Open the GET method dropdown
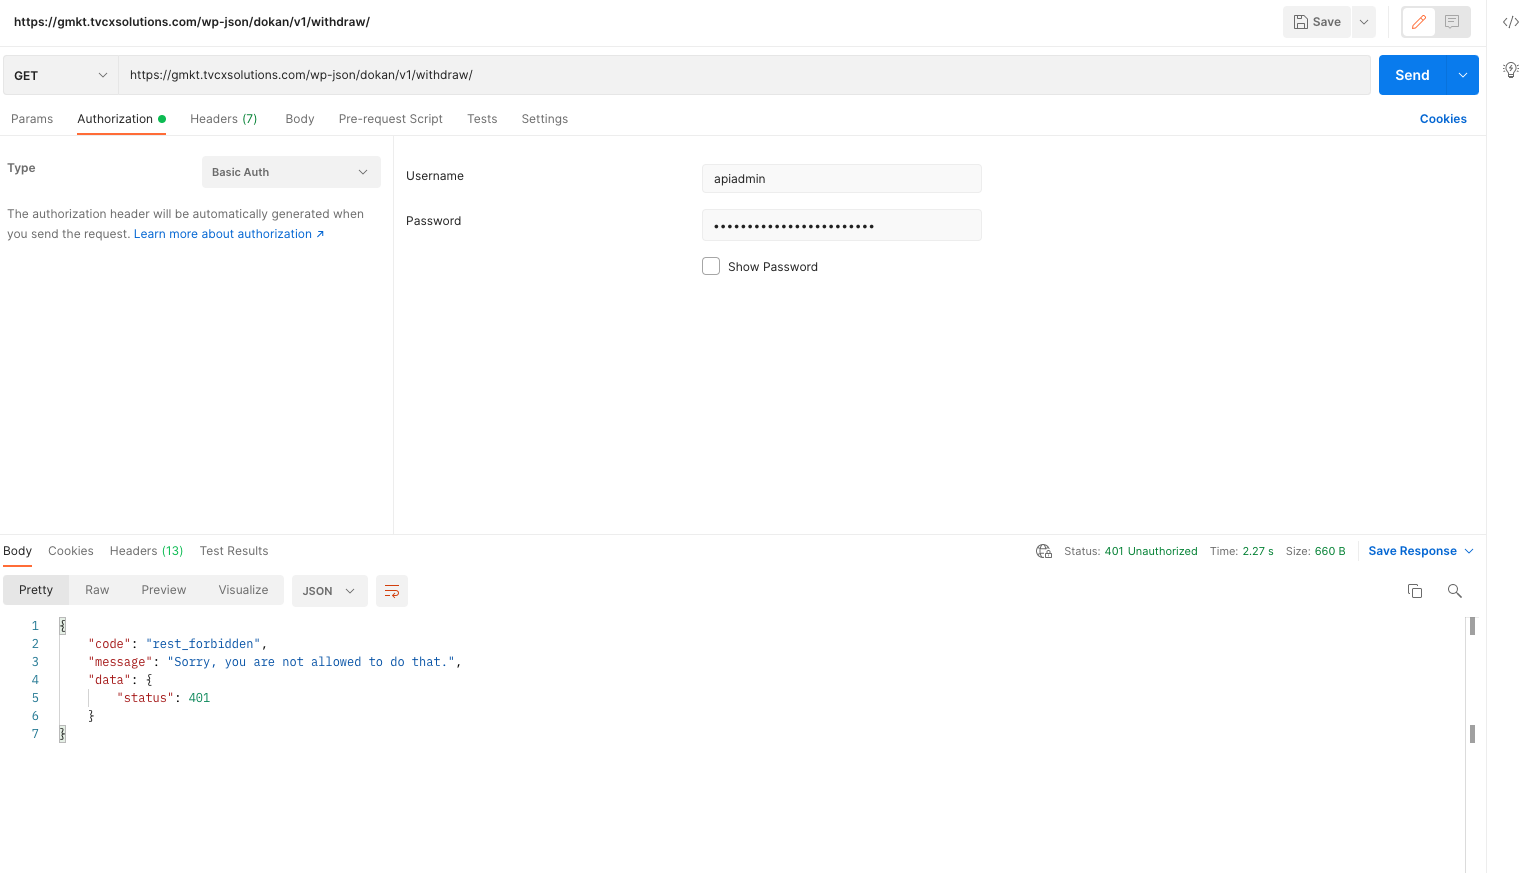 [61, 75]
